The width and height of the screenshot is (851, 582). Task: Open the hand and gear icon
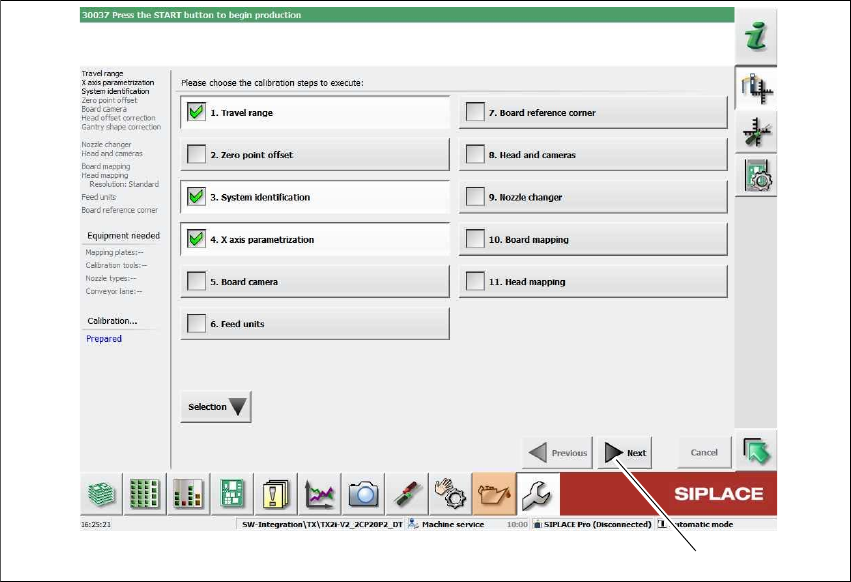[x=450, y=494]
